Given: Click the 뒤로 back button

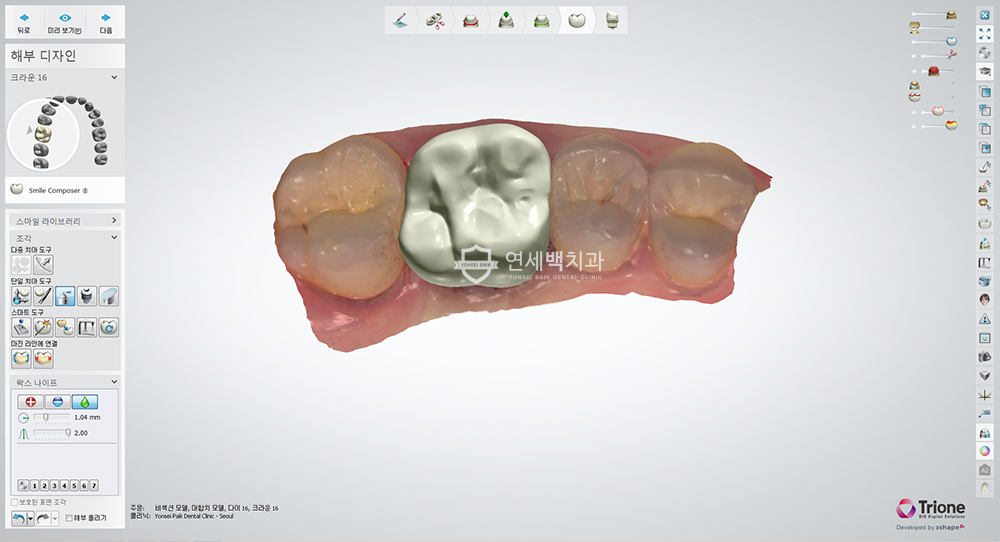Looking at the screenshot, I should 24,22.
